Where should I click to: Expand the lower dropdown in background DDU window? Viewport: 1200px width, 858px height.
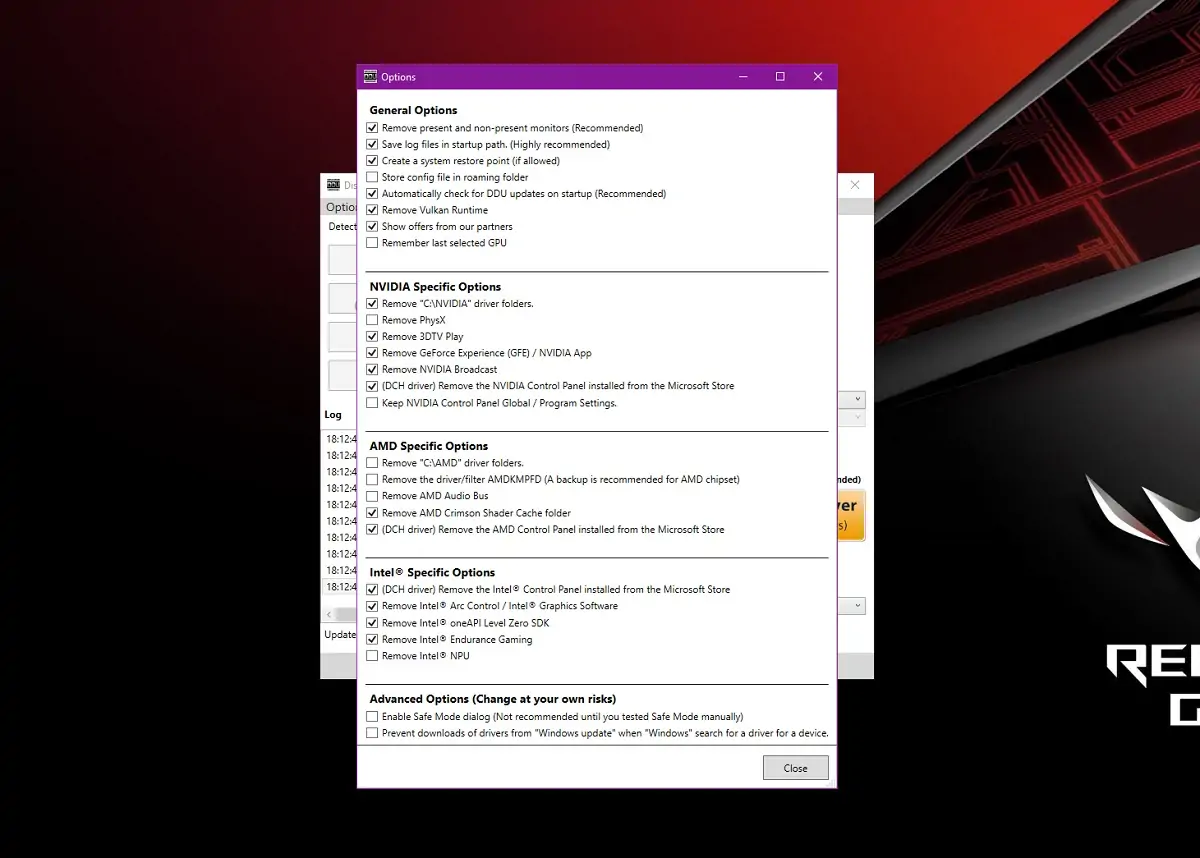852,606
